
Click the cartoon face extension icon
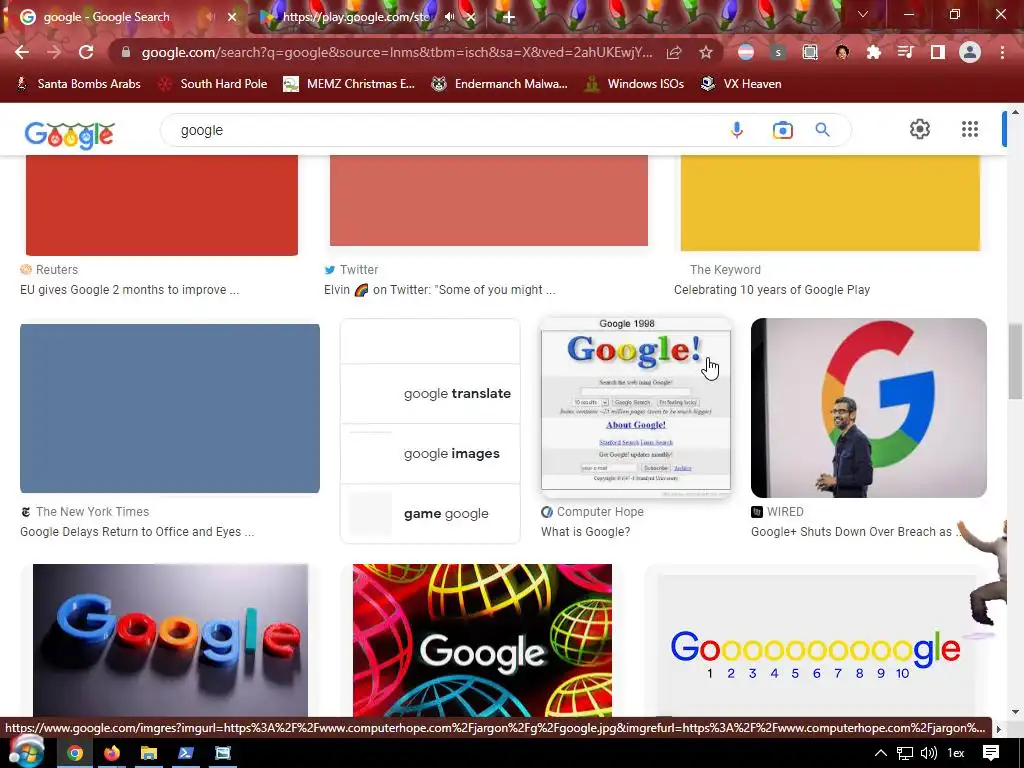(x=842, y=52)
